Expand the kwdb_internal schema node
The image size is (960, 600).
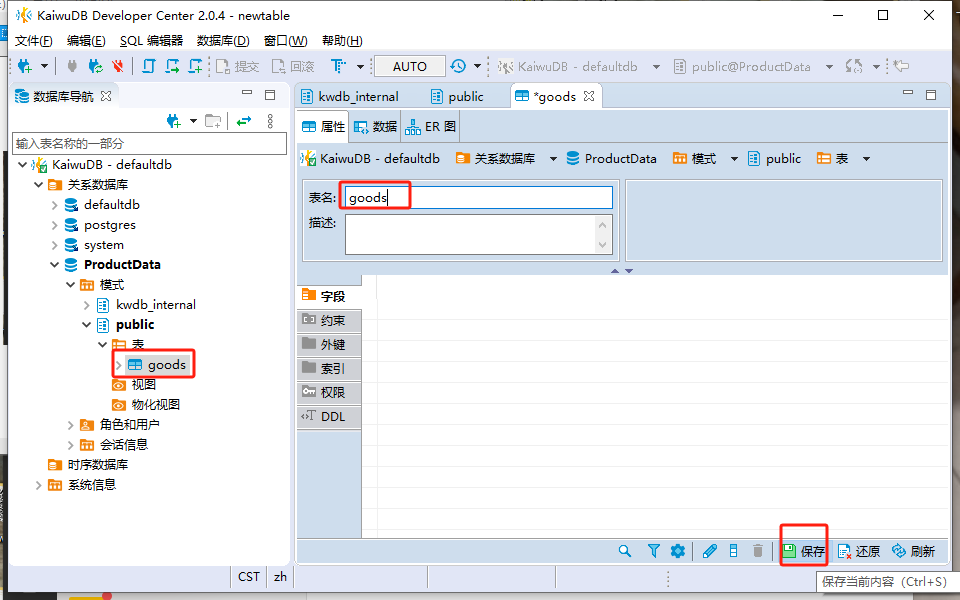click(x=86, y=305)
